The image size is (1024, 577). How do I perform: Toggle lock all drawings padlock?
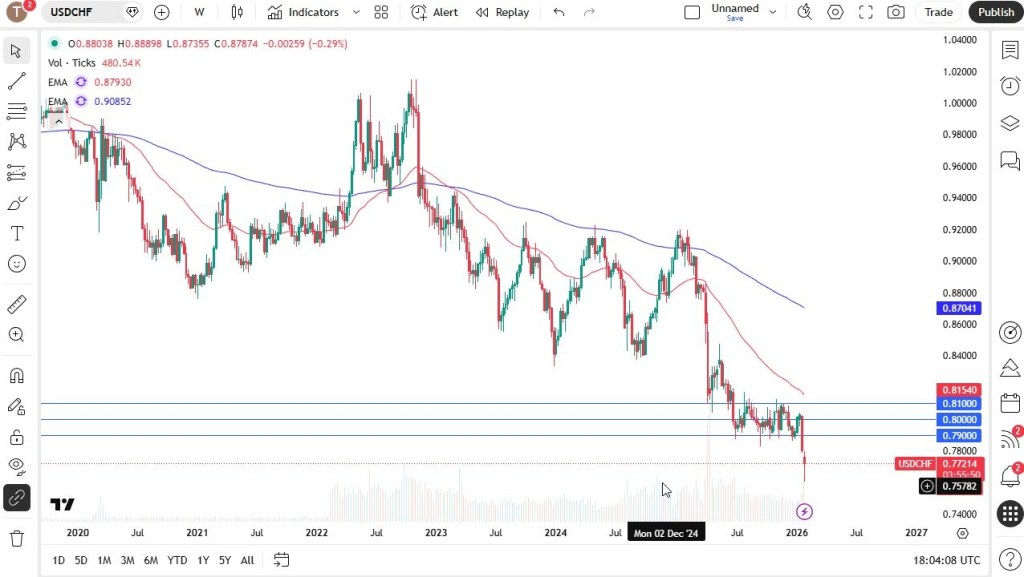(17, 437)
